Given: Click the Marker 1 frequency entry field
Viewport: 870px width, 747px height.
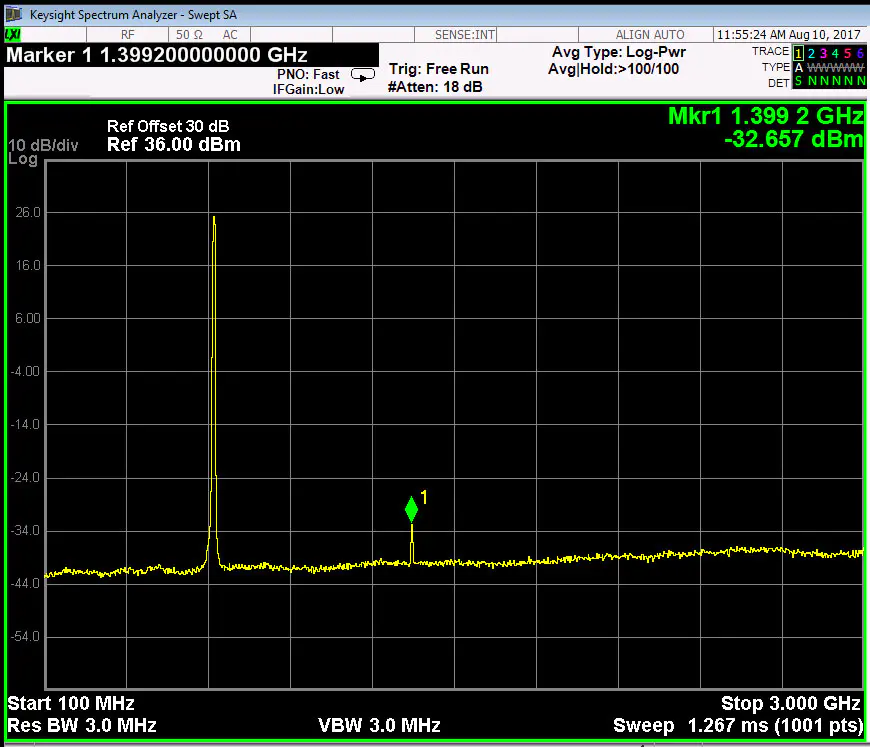Looking at the screenshot, I should [157, 55].
